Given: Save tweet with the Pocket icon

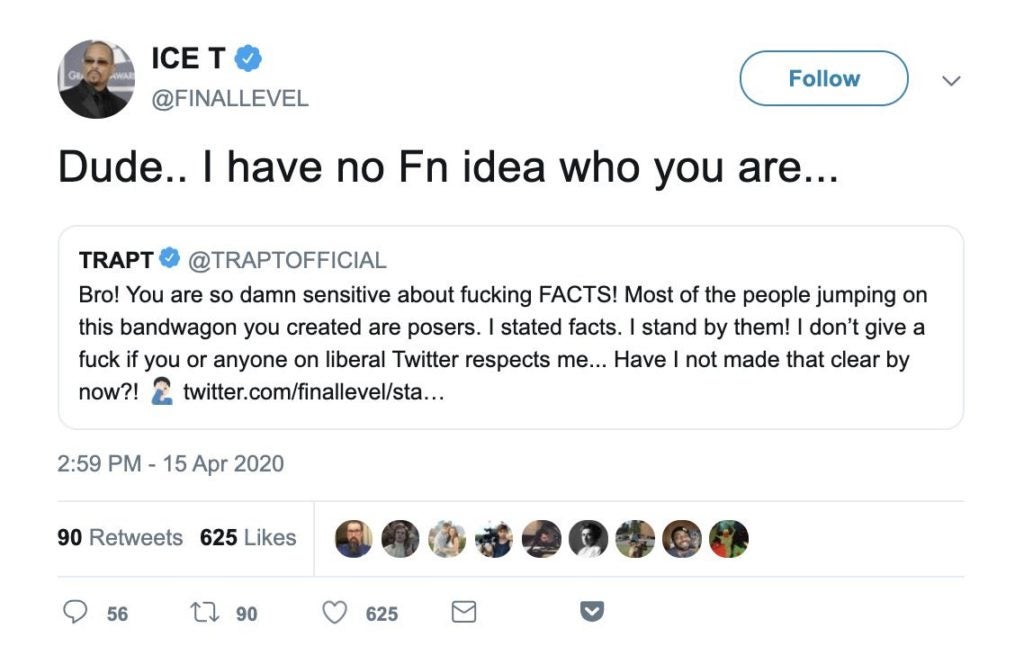Looking at the screenshot, I should pyautogui.click(x=590, y=611).
